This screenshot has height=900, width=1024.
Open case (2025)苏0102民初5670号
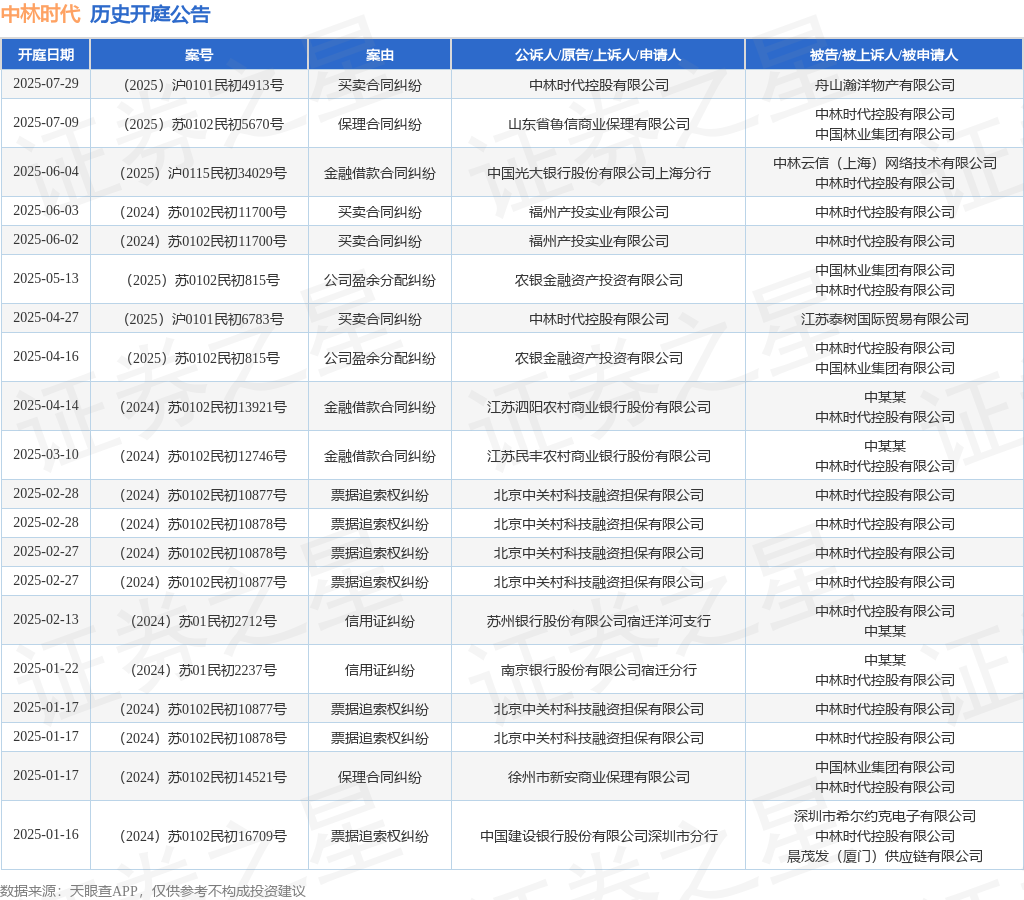tap(199, 124)
